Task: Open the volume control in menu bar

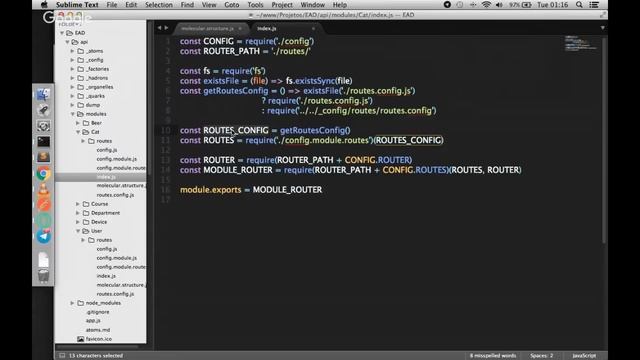Action: (499, 5)
